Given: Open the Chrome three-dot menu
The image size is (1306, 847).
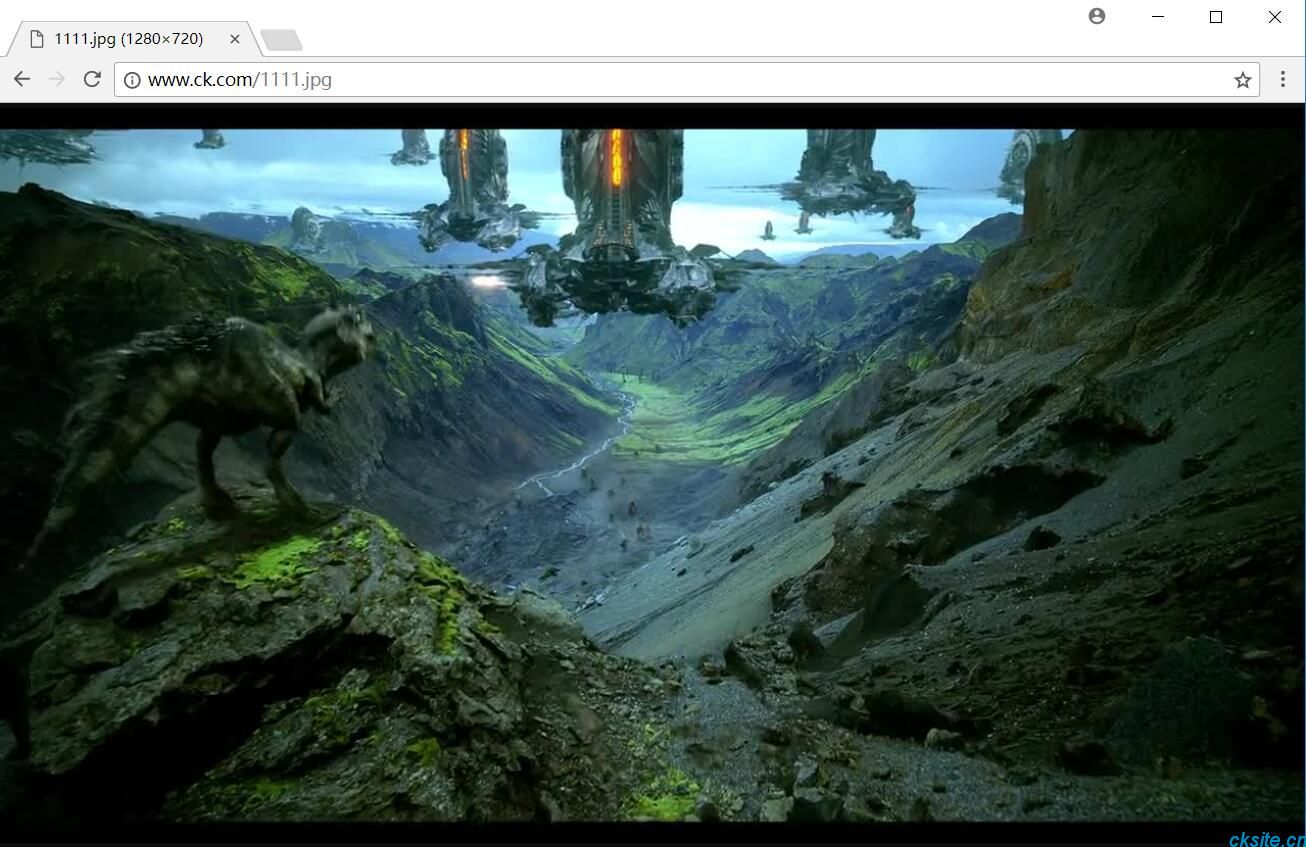Looking at the screenshot, I should click(1283, 79).
